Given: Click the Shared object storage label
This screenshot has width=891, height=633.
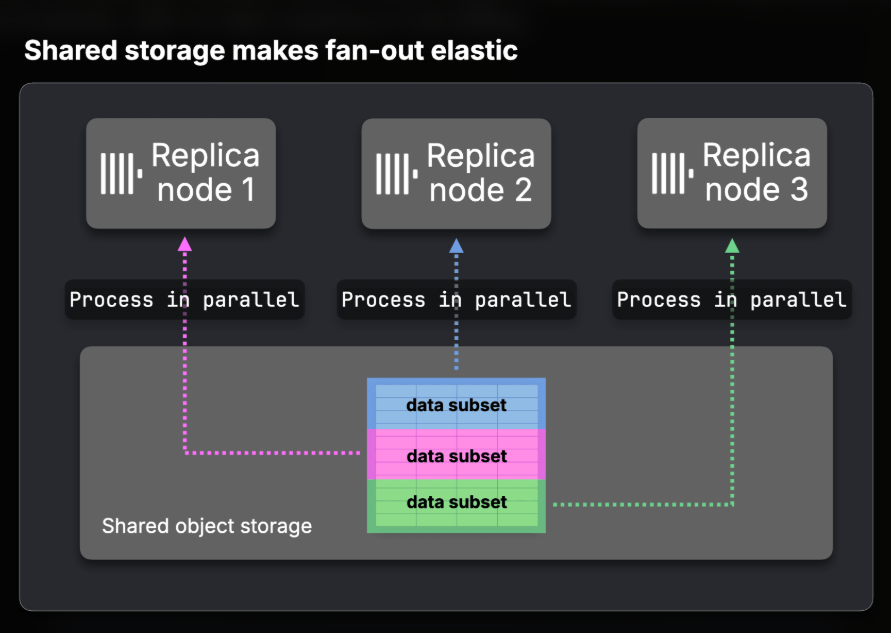Looking at the screenshot, I should (207, 526).
